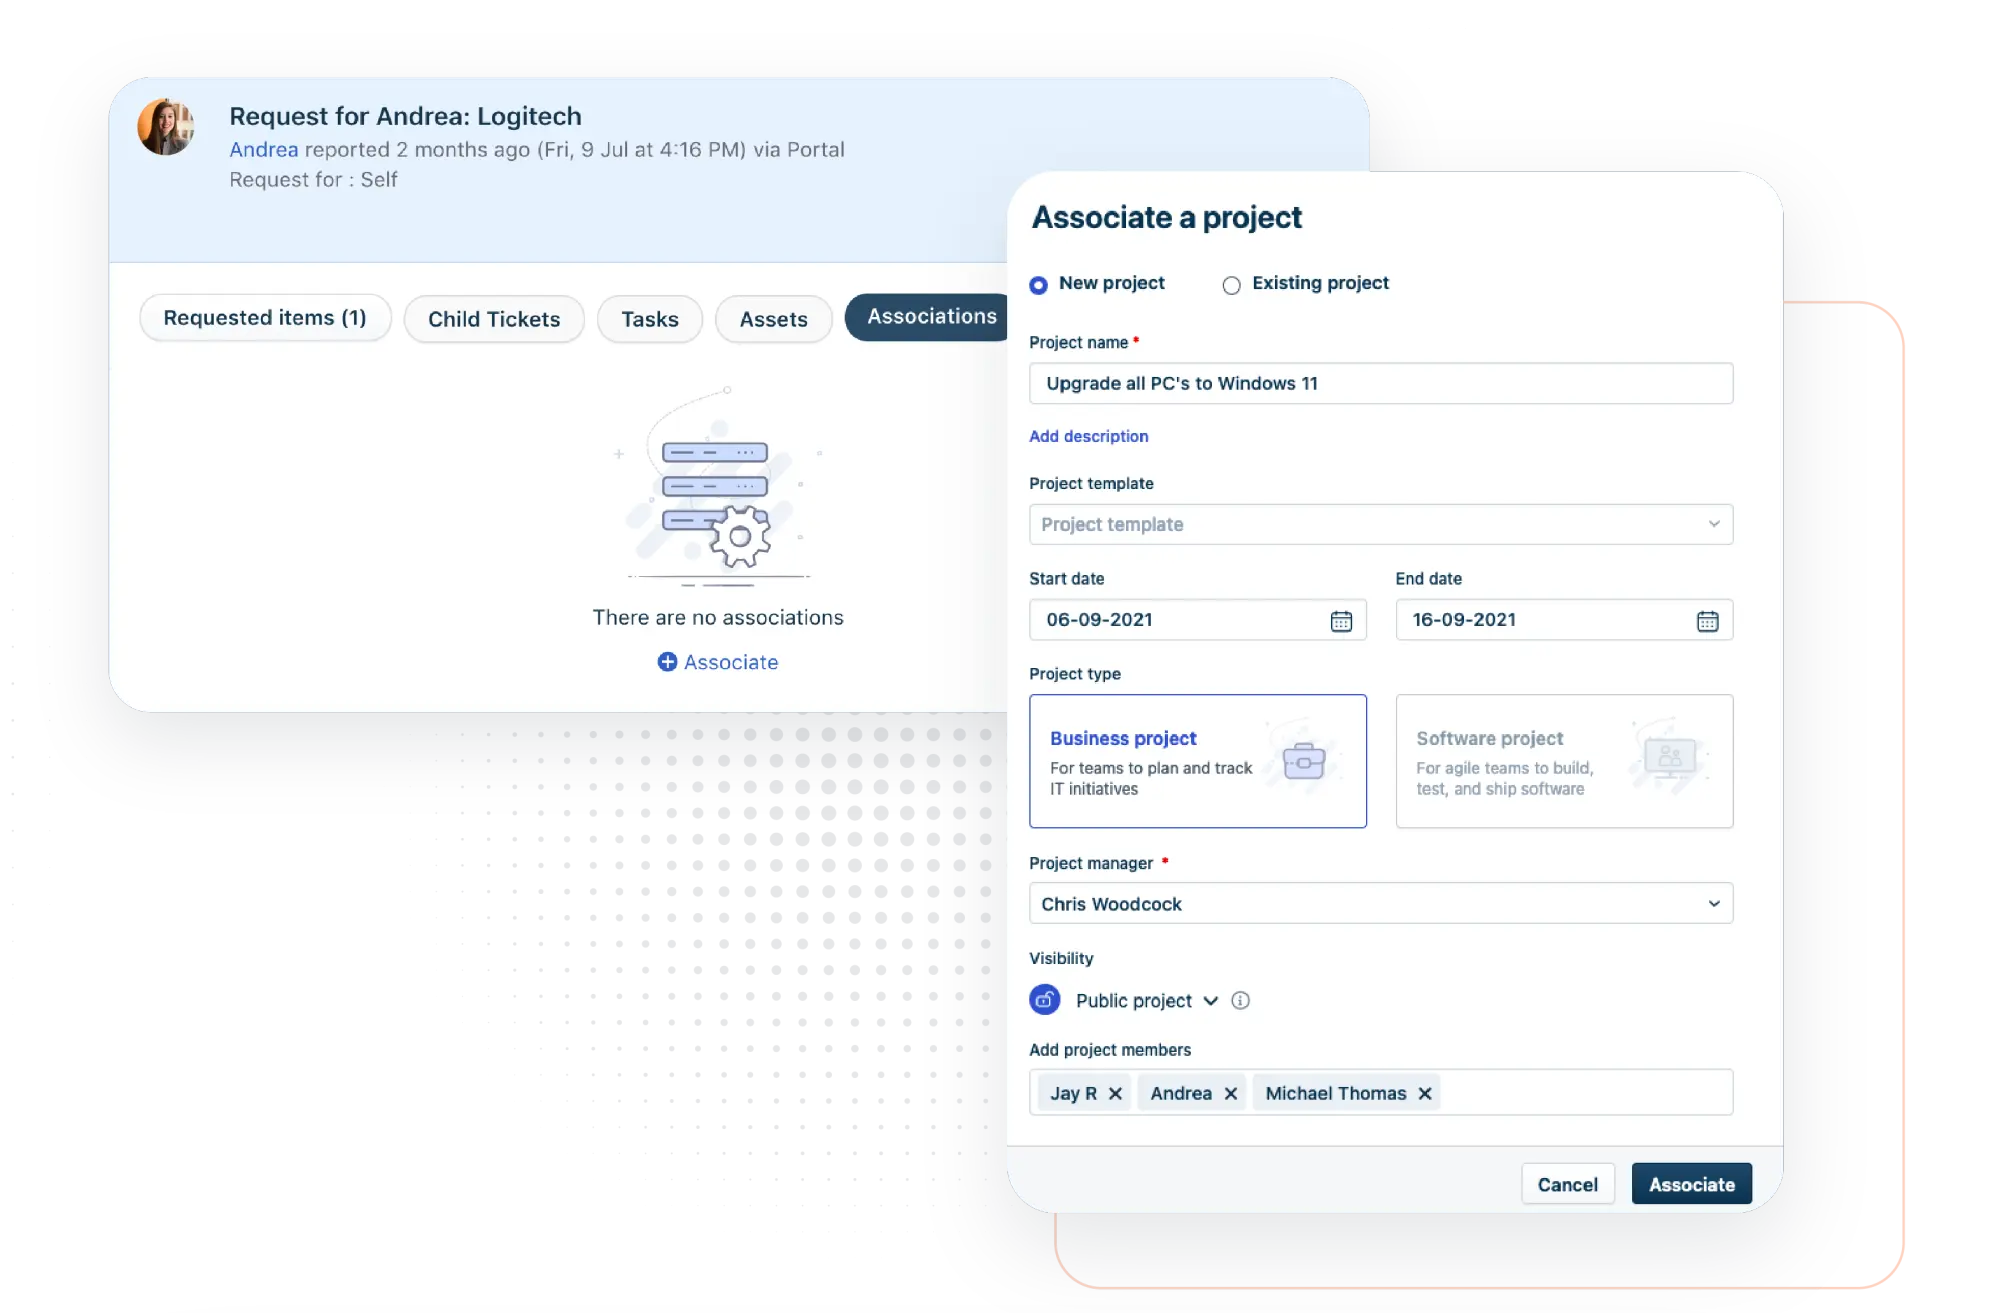The height and width of the screenshot is (1313, 2000).
Task: Open the Project template dropdown
Action: point(1380,524)
